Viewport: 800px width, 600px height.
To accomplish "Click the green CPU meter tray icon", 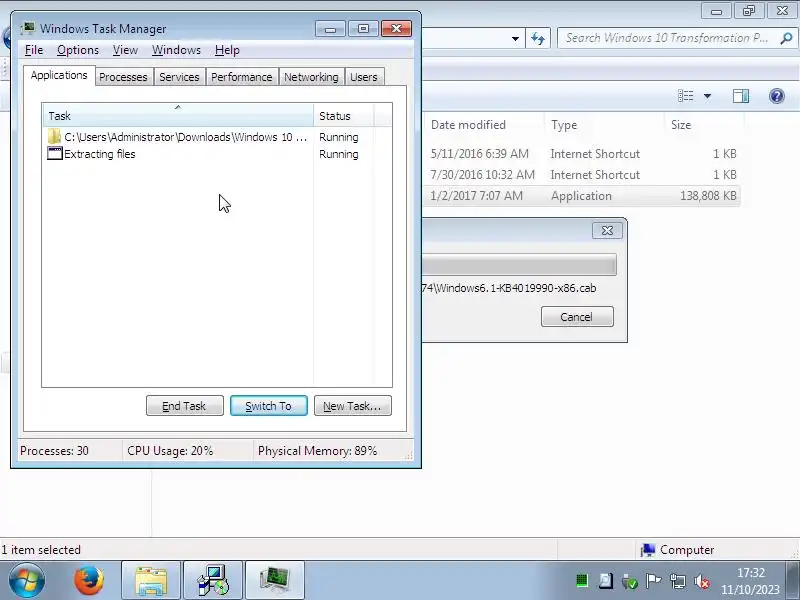I will click(x=582, y=580).
